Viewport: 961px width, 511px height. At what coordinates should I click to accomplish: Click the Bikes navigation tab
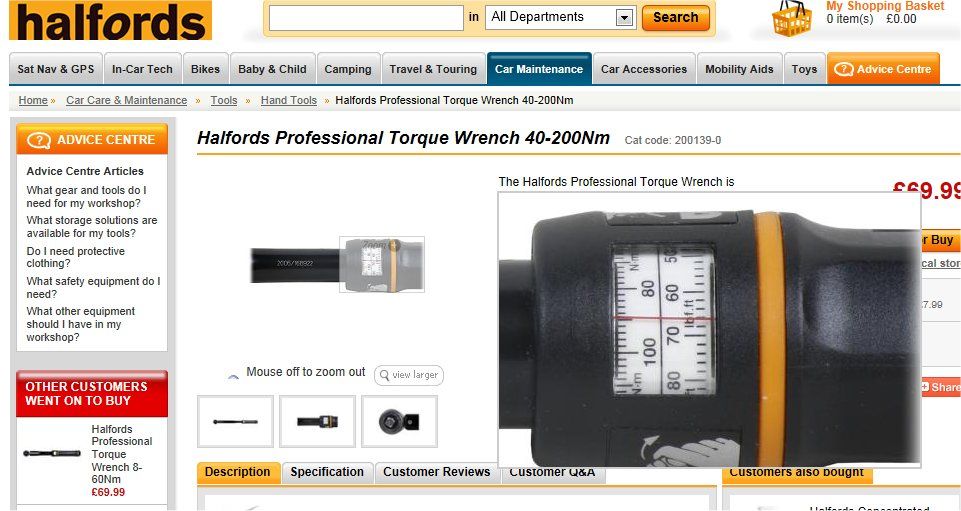[x=205, y=69]
